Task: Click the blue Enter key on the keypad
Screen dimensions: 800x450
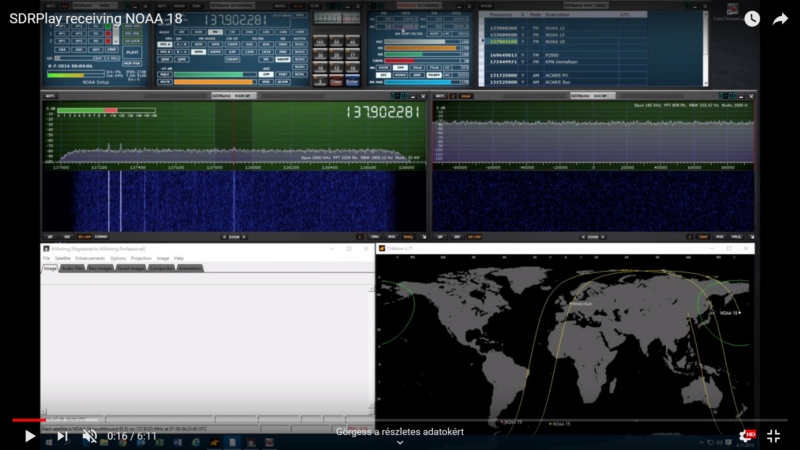Action: 352,80
